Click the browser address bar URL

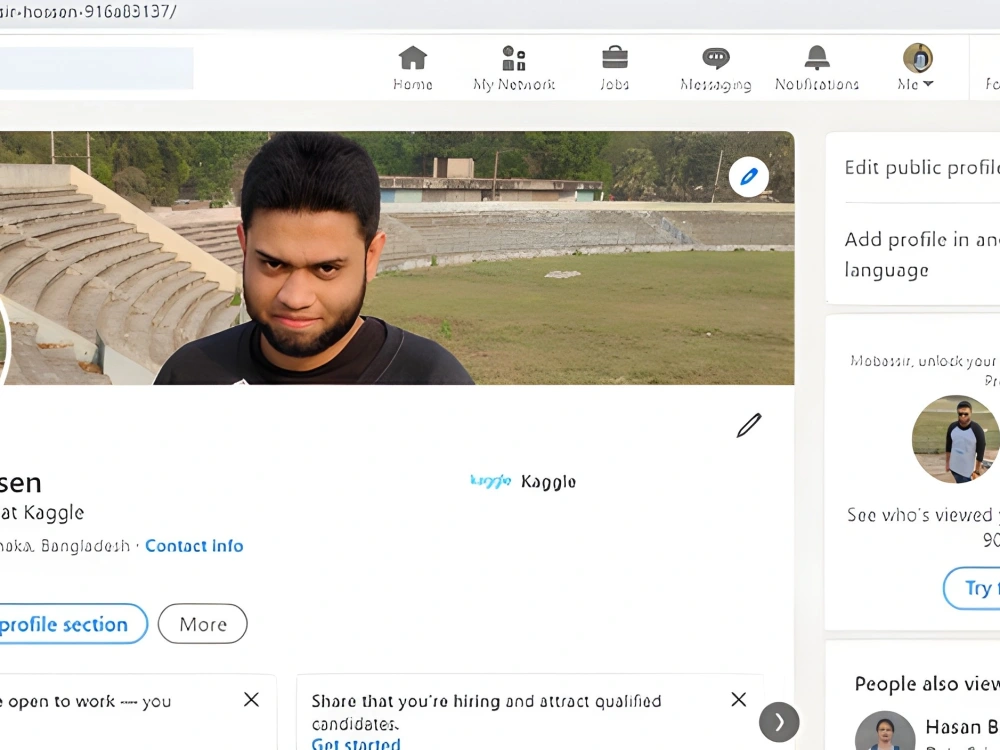89,11
